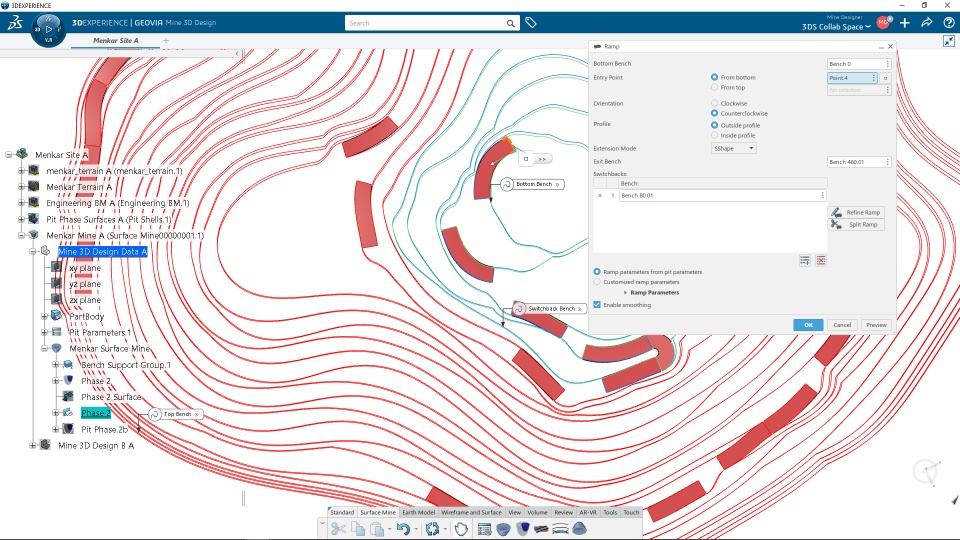Select Phase 2 Surface in the tree
The image size is (960, 540).
pyautogui.click(x=111, y=397)
